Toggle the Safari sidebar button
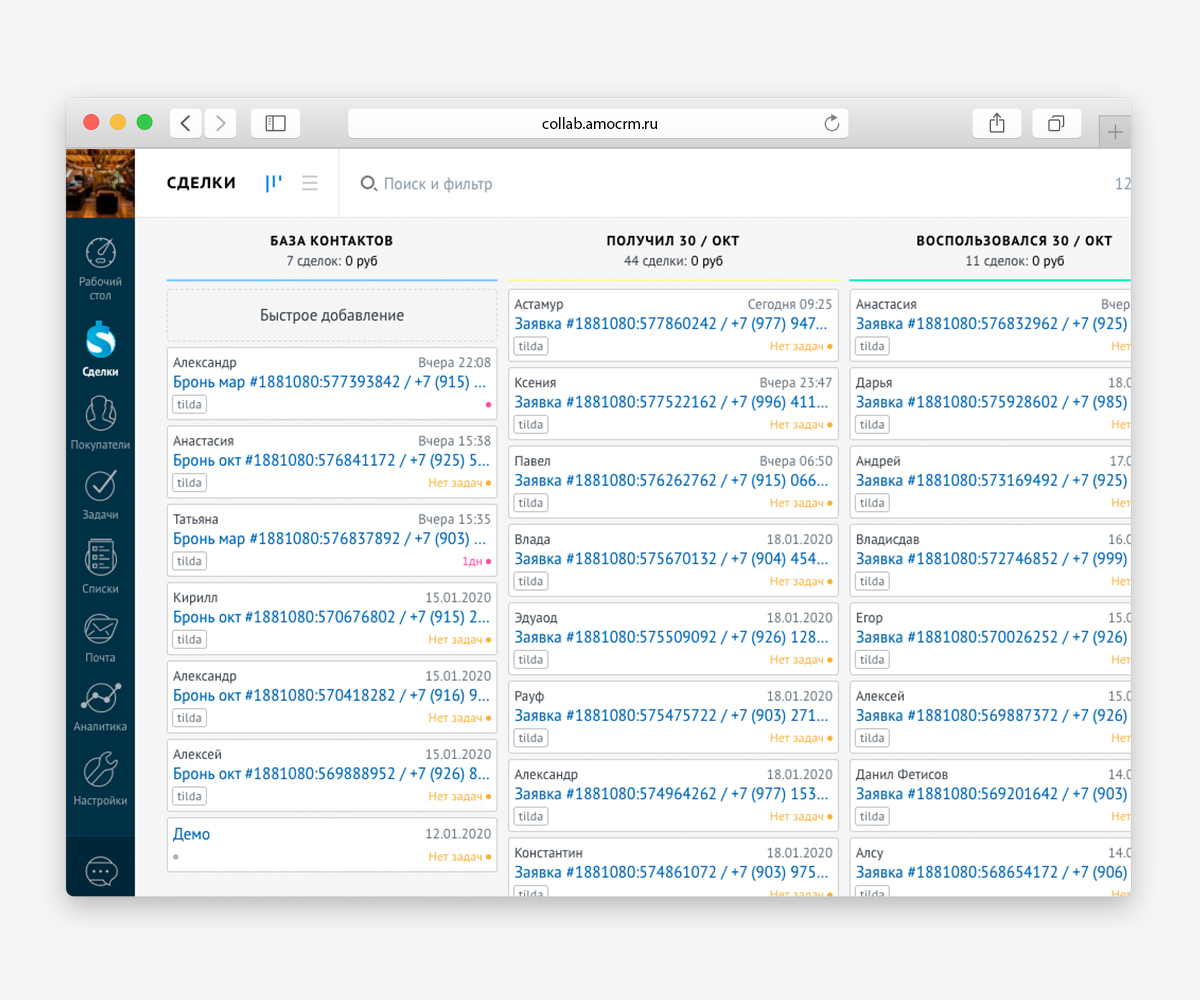The height and width of the screenshot is (1000, 1200). [x=275, y=123]
